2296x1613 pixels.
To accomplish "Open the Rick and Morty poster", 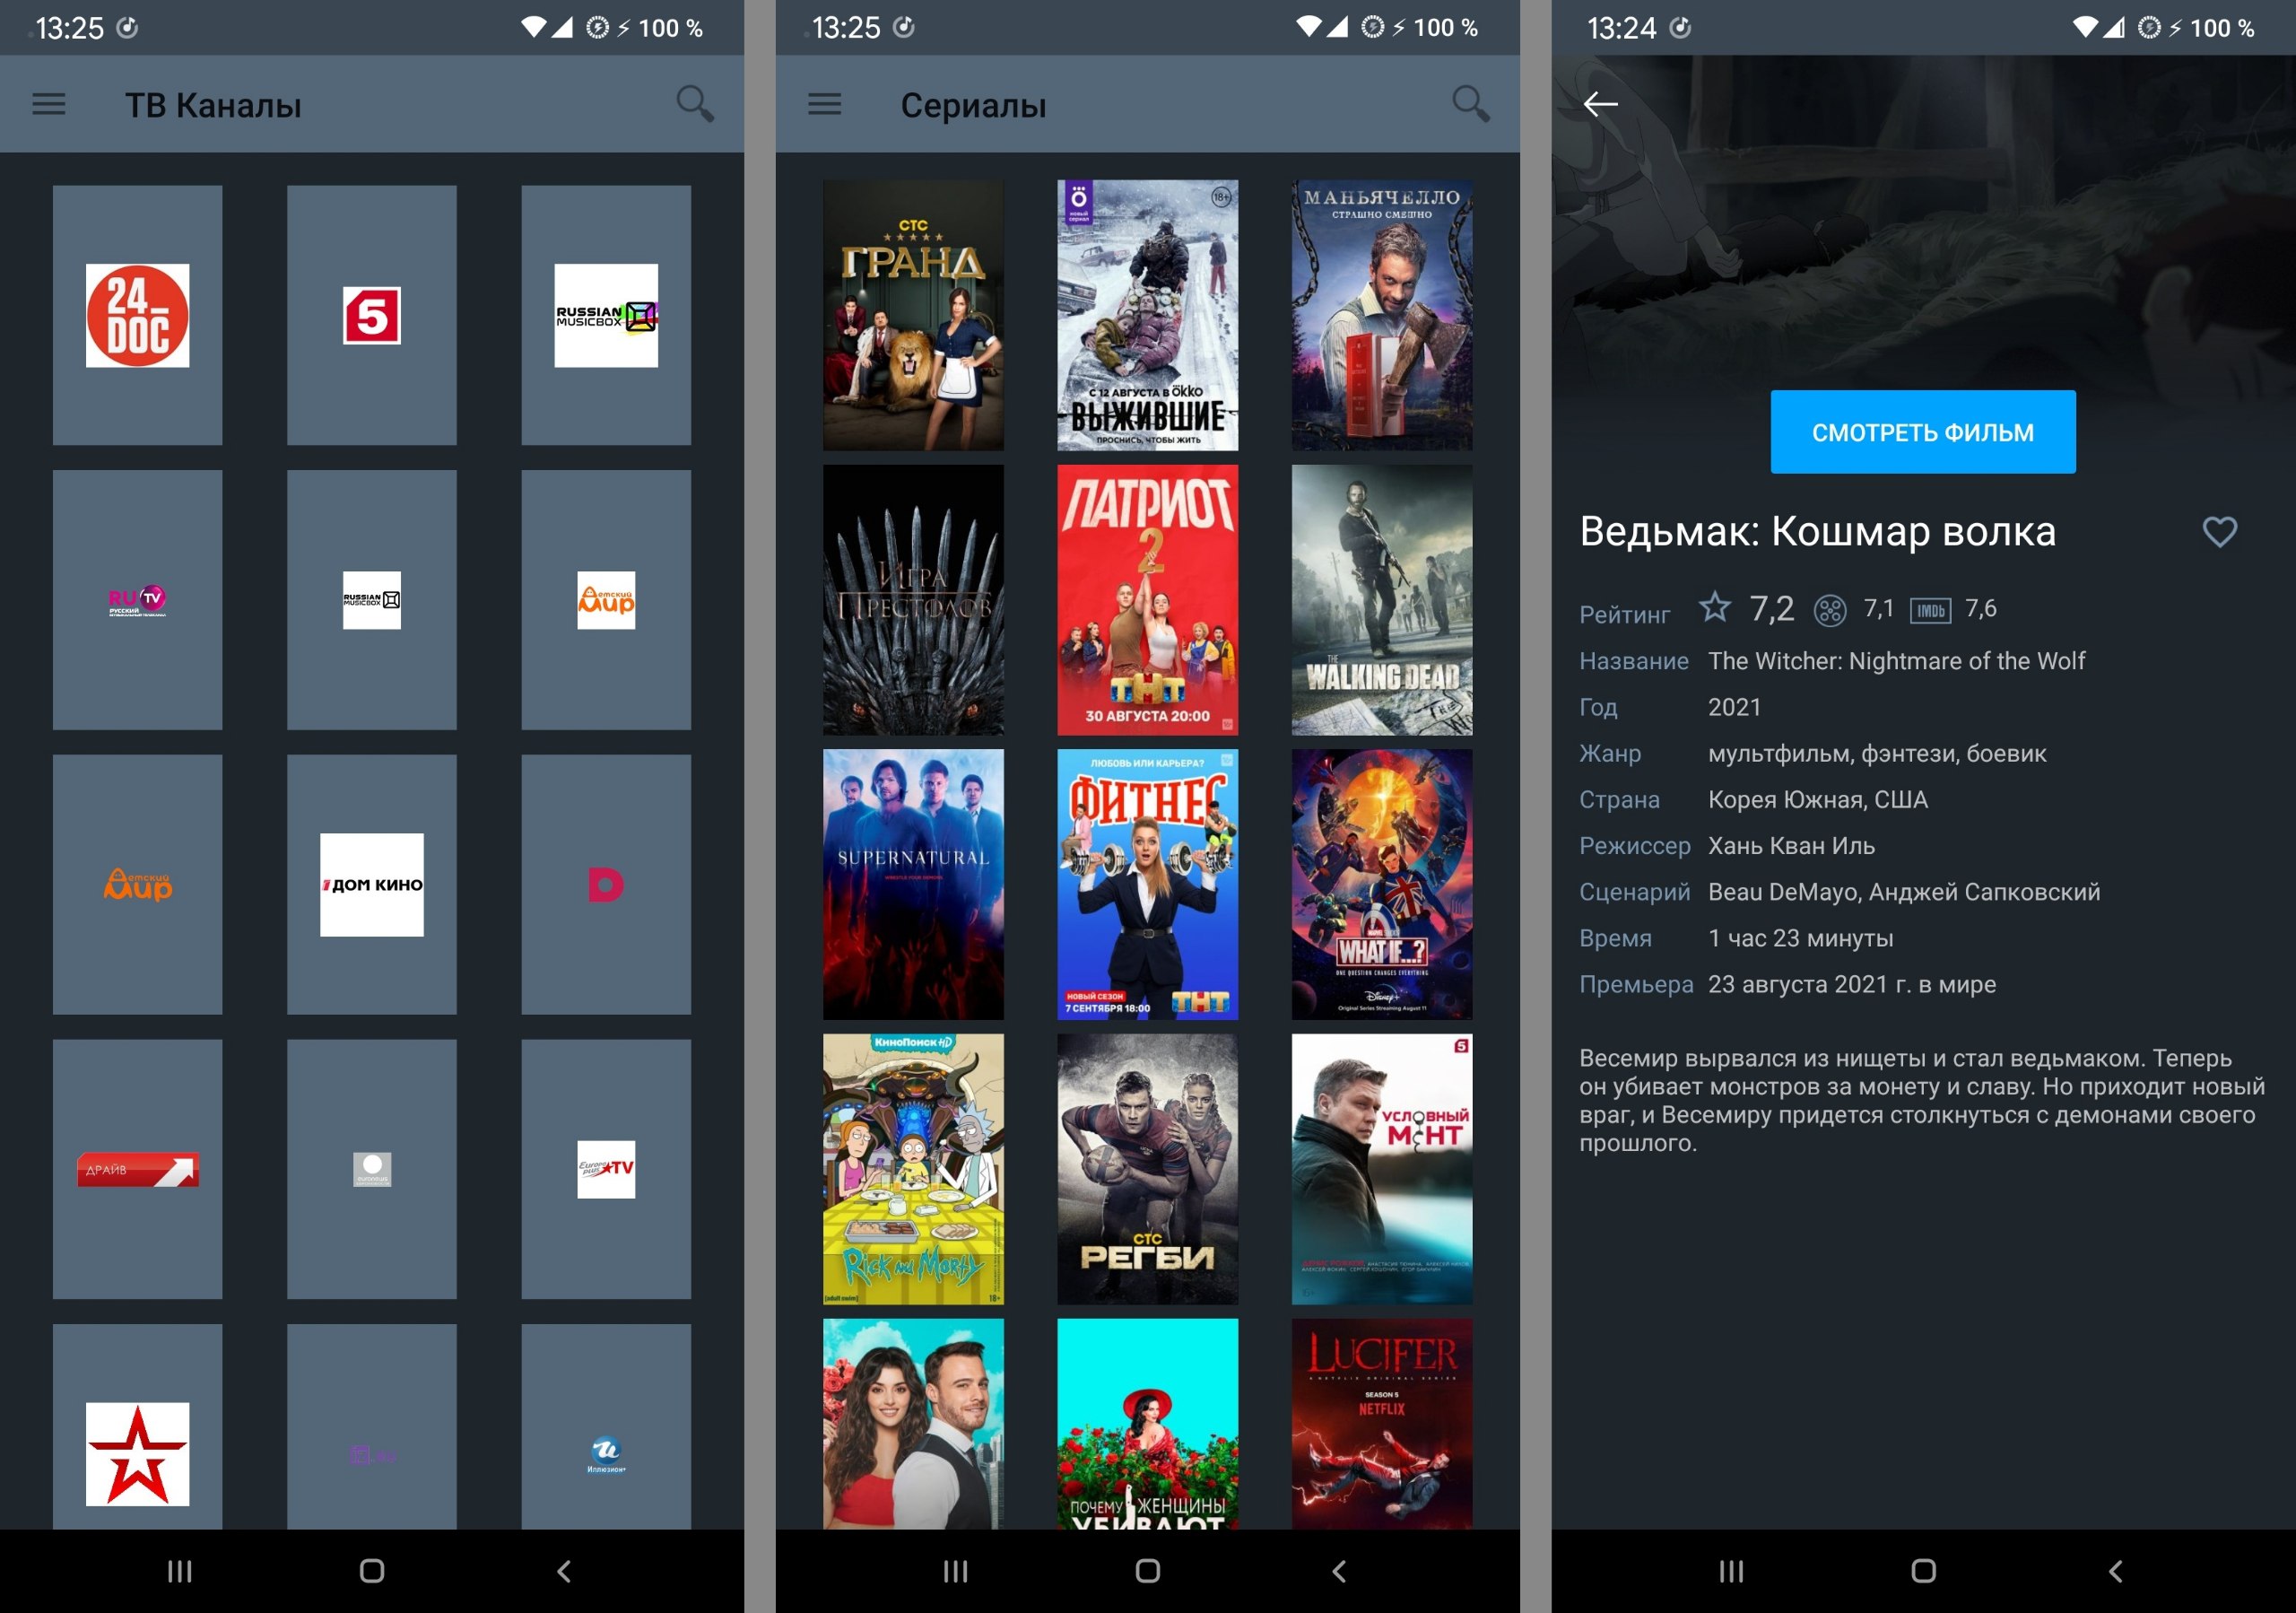I will pos(913,1169).
